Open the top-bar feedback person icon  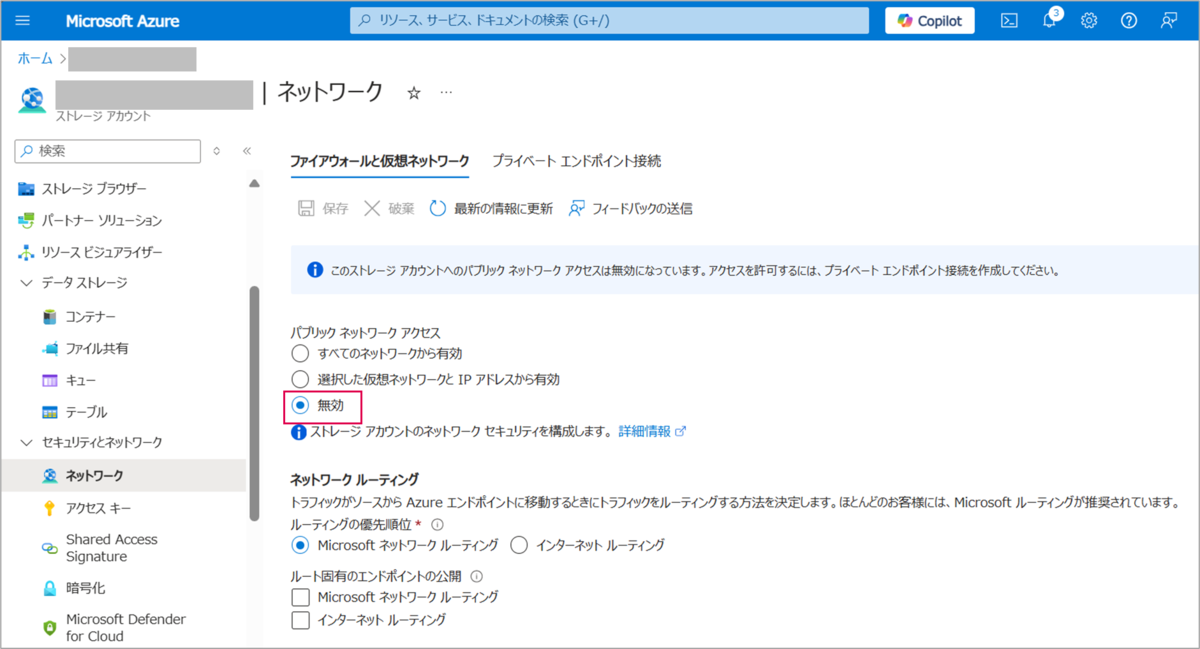(1168, 20)
